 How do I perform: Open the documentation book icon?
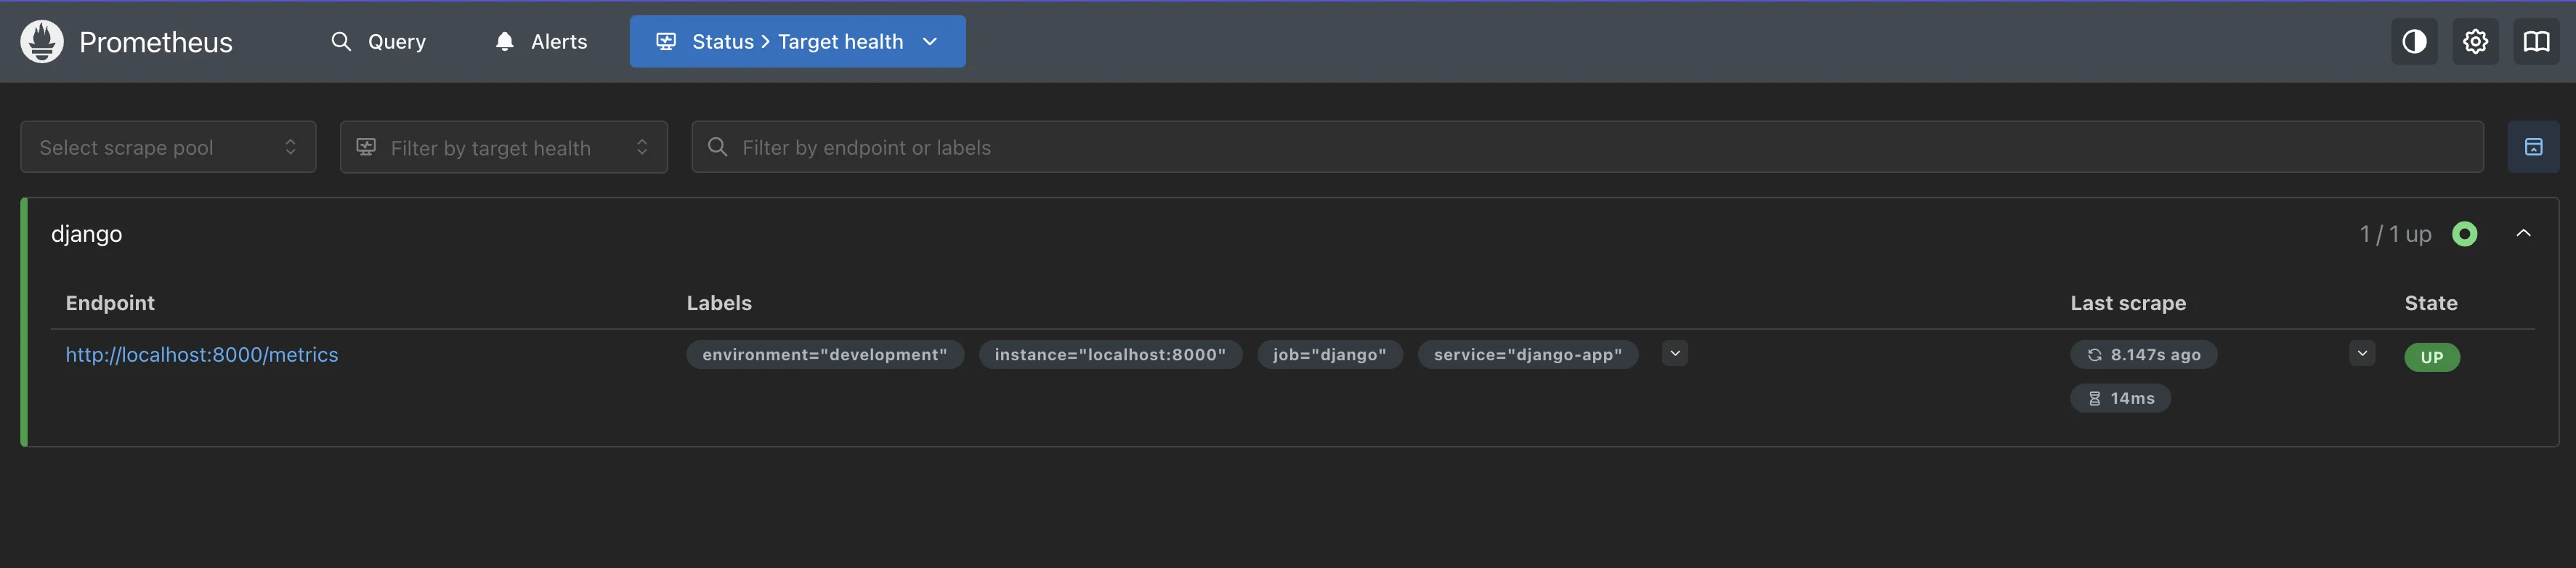[x=2536, y=42]
